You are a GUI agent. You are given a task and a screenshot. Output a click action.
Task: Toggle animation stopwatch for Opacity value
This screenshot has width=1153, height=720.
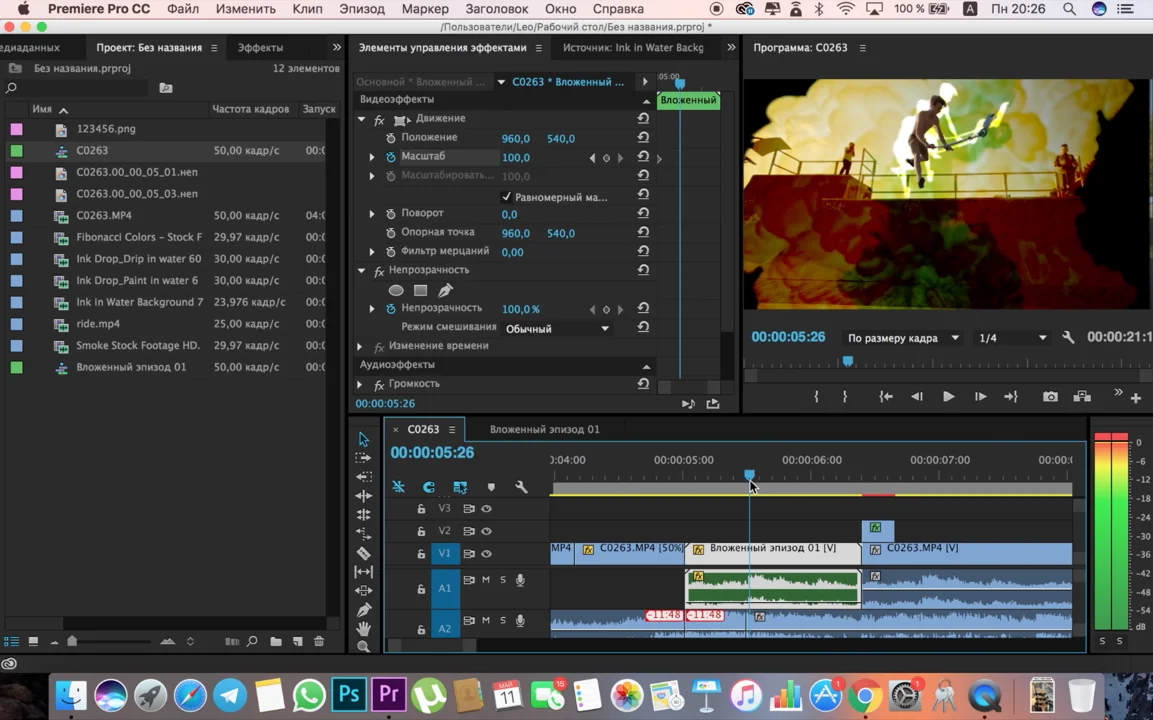(390, 309)
